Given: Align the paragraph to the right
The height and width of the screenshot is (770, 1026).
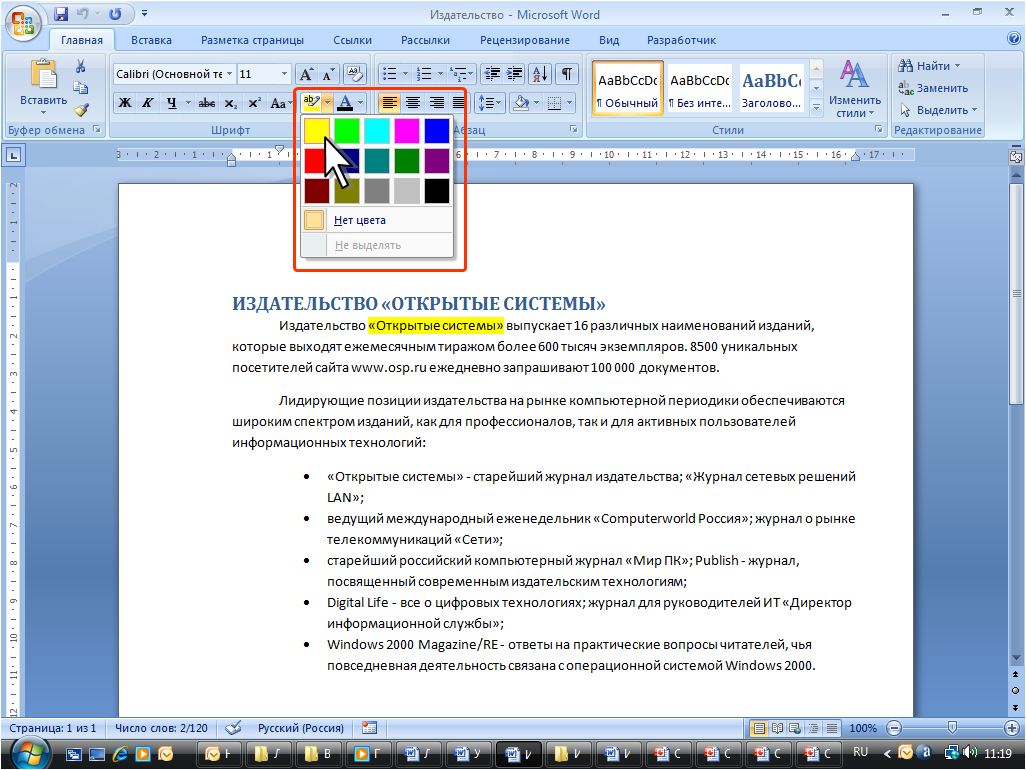Looking at the screenshot, I should (436, 103).
